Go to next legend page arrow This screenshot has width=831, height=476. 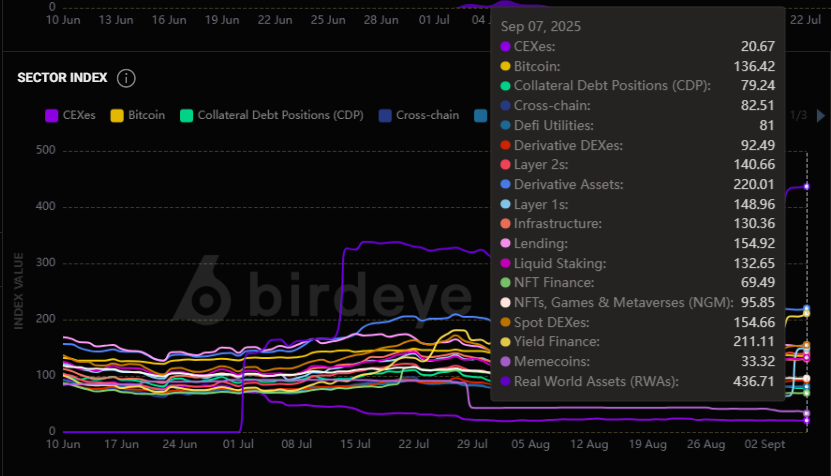(820, 116)
